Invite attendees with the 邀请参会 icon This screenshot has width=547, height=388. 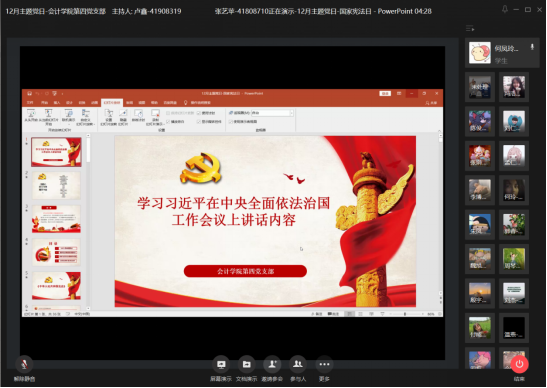coord(272,365)
